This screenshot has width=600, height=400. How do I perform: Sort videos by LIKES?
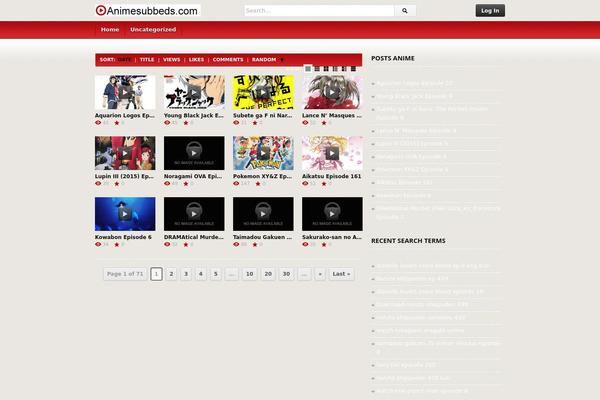[196, 60]
